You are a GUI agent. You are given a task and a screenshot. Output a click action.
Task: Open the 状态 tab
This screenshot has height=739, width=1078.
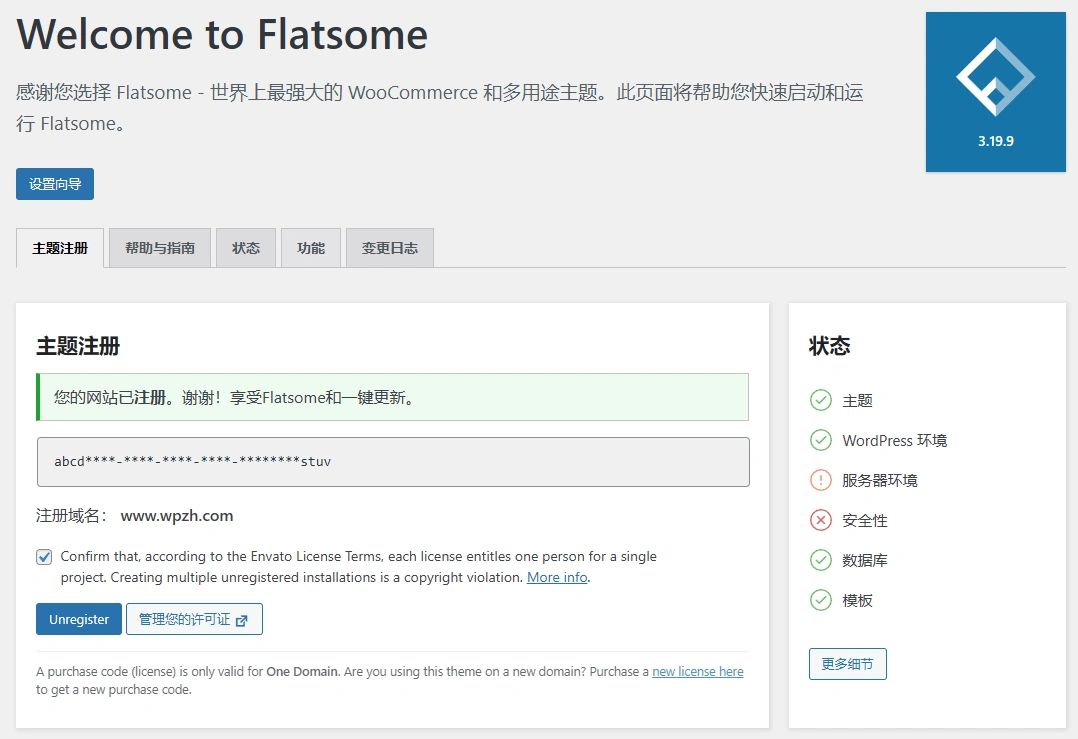pos(245,247)
